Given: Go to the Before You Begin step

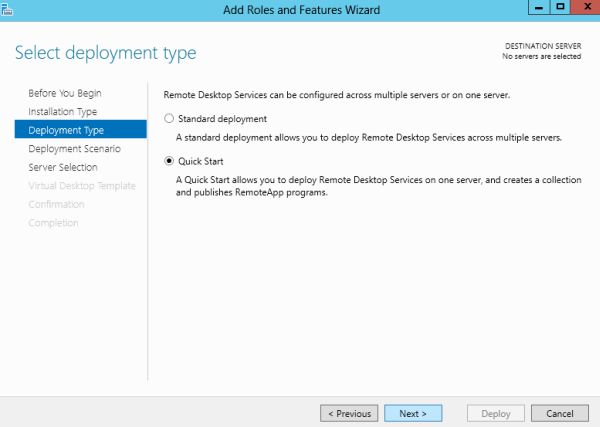Looking at the screenshot, I should [65, 93].
